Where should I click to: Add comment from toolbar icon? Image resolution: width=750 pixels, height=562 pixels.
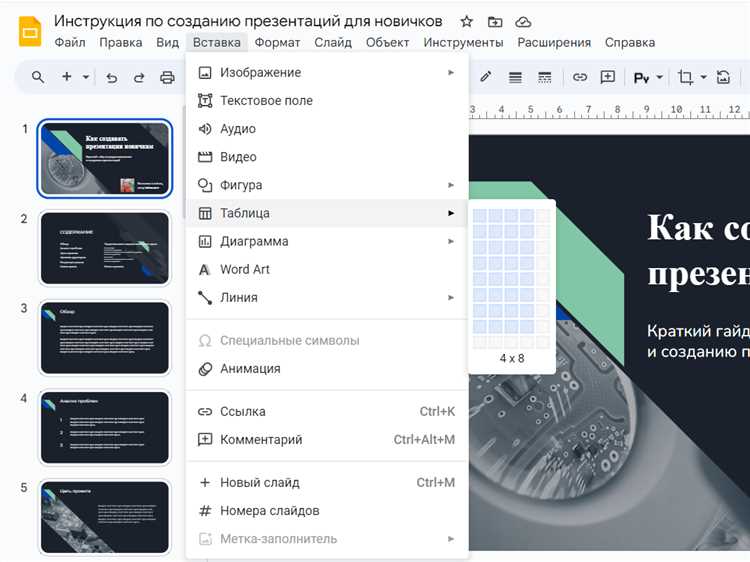[607, 77]
